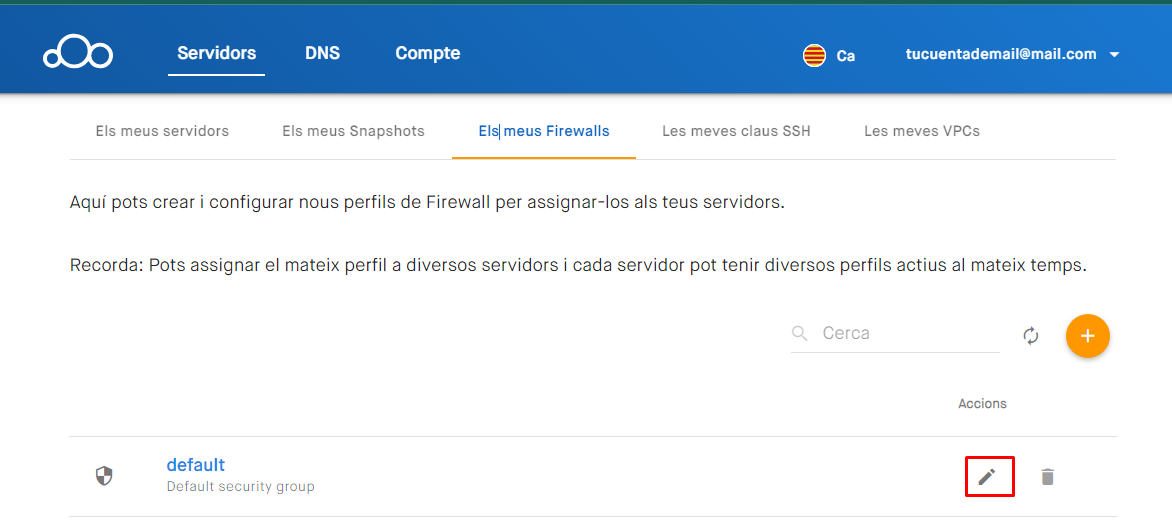Focus the Cerca search field
Viewport: 1172px width, 527px height.
tap(905, 334)
